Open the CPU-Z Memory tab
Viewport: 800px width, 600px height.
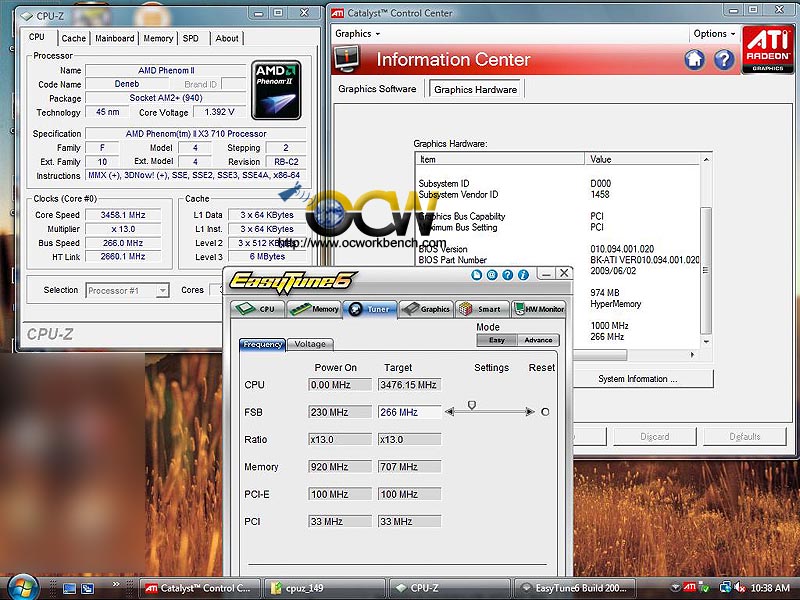pyautogui.click(x=158, y=38)
